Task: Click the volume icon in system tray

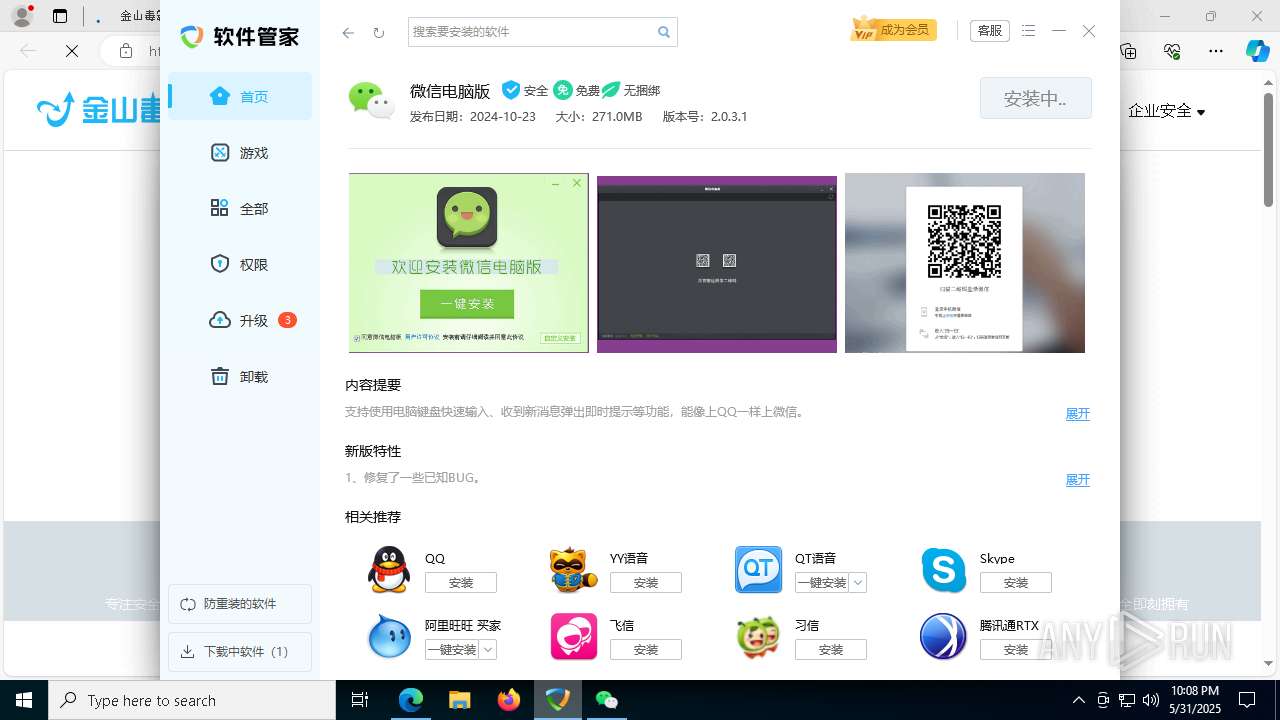Action: 1151,700
